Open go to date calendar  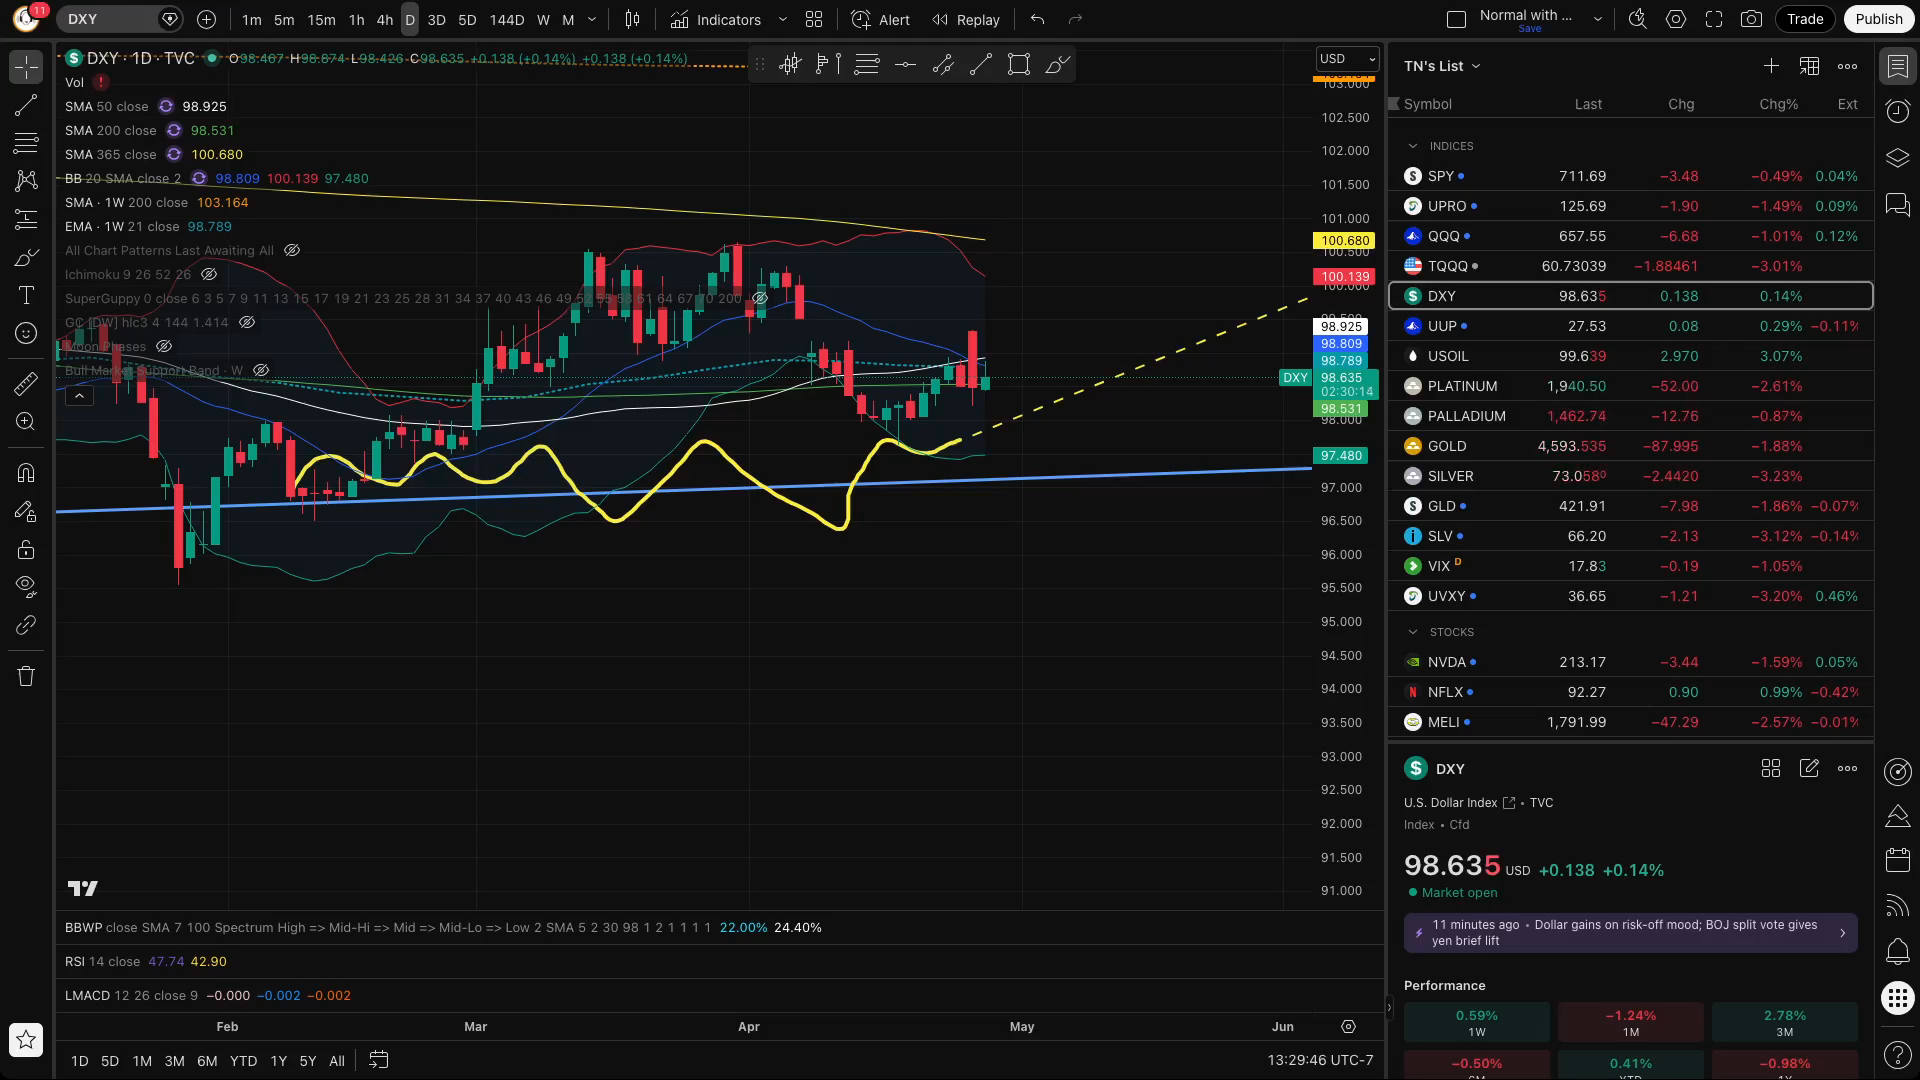[x=378, y=1060]
